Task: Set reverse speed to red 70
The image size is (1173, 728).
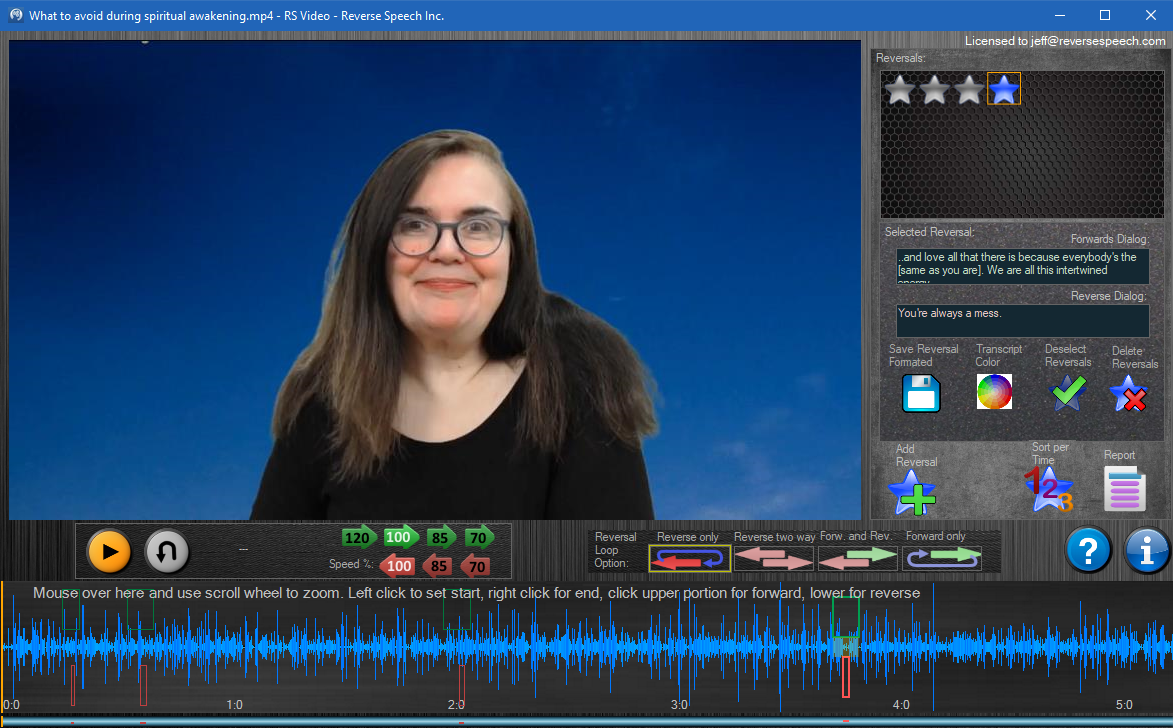Action: click(x=475, y=566)
